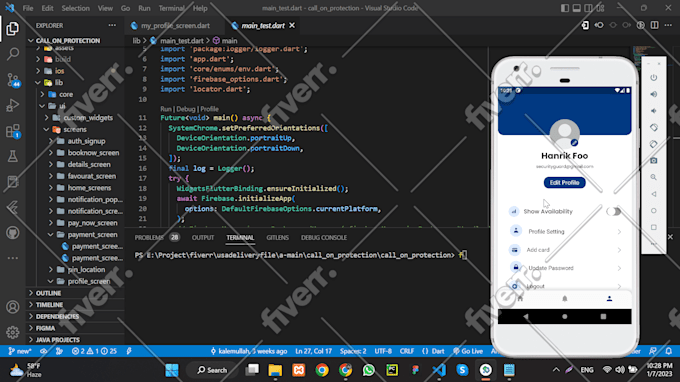The image size is (680, 382).
Task: Click the terminal command prompt line
Action: click(x=301, y=255)
